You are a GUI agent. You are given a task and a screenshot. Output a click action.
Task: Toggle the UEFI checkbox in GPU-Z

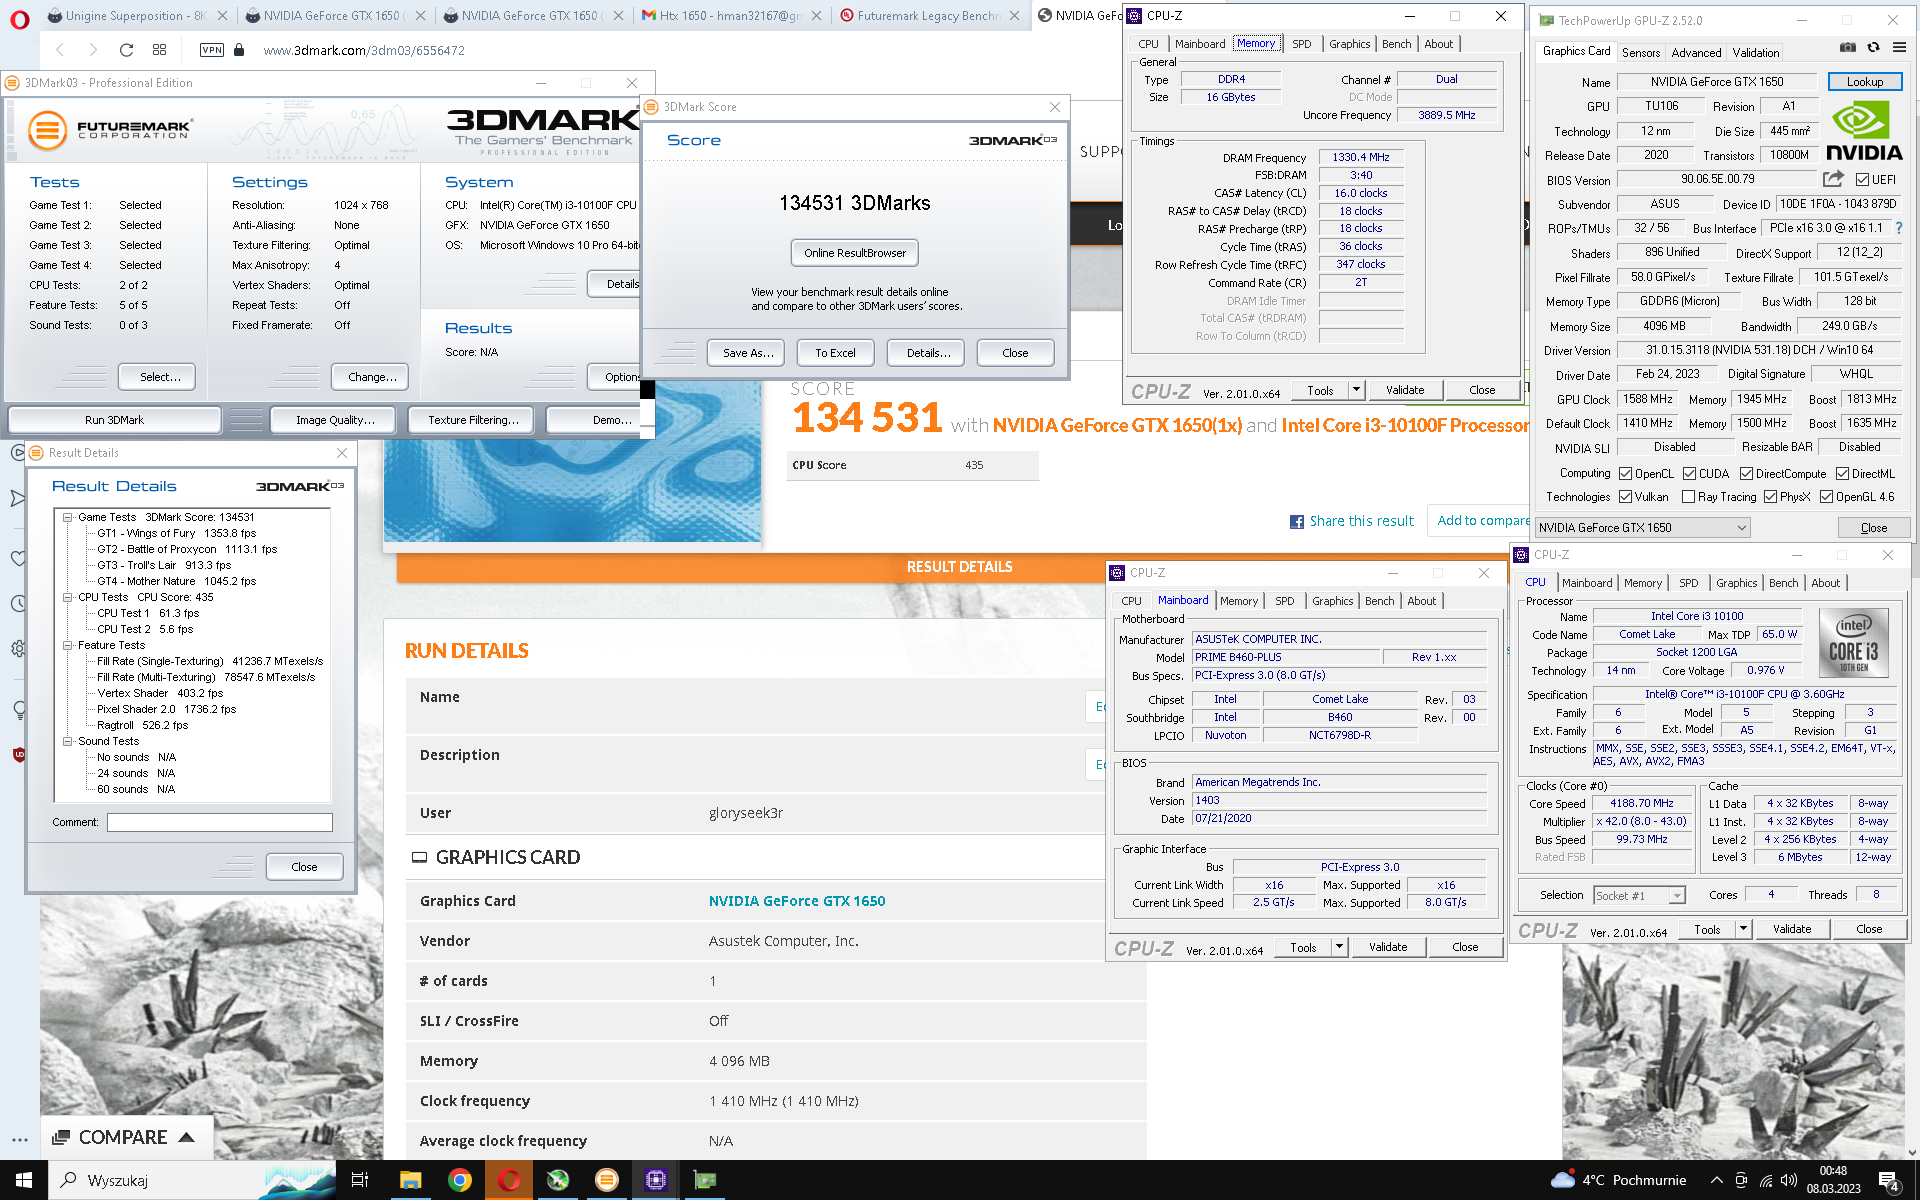(1862, 180)
